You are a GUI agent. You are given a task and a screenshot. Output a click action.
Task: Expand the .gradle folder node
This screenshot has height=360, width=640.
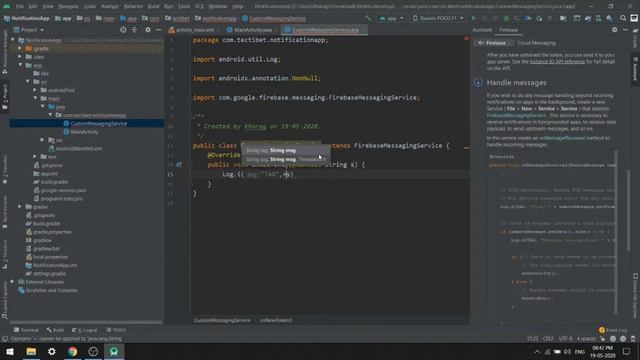pyautogui.click(x=20, y=49)
